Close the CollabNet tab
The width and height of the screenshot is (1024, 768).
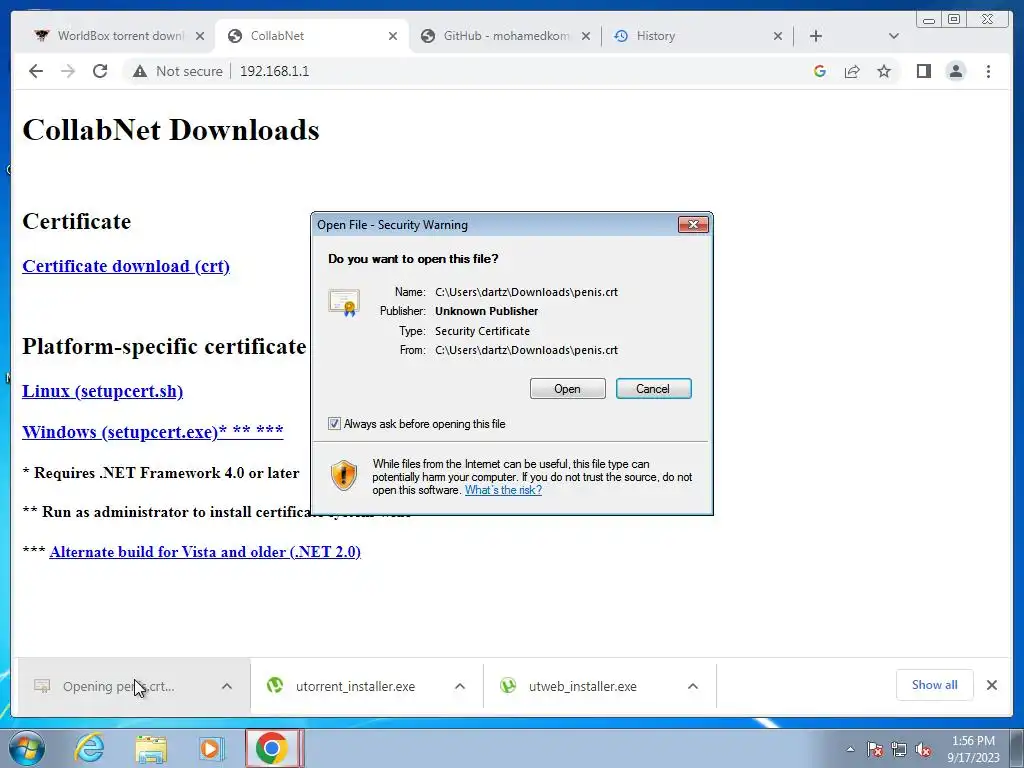point(392,36)
